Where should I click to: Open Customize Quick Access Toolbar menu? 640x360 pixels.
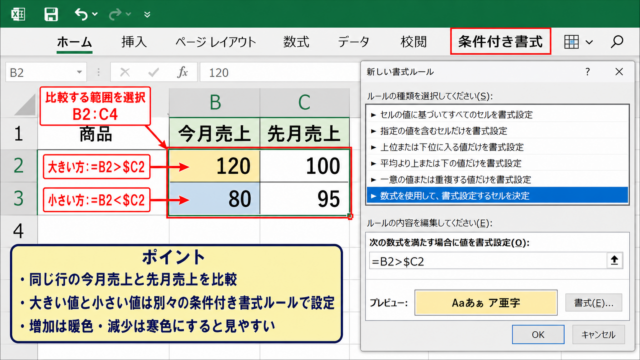click(147, 15)
